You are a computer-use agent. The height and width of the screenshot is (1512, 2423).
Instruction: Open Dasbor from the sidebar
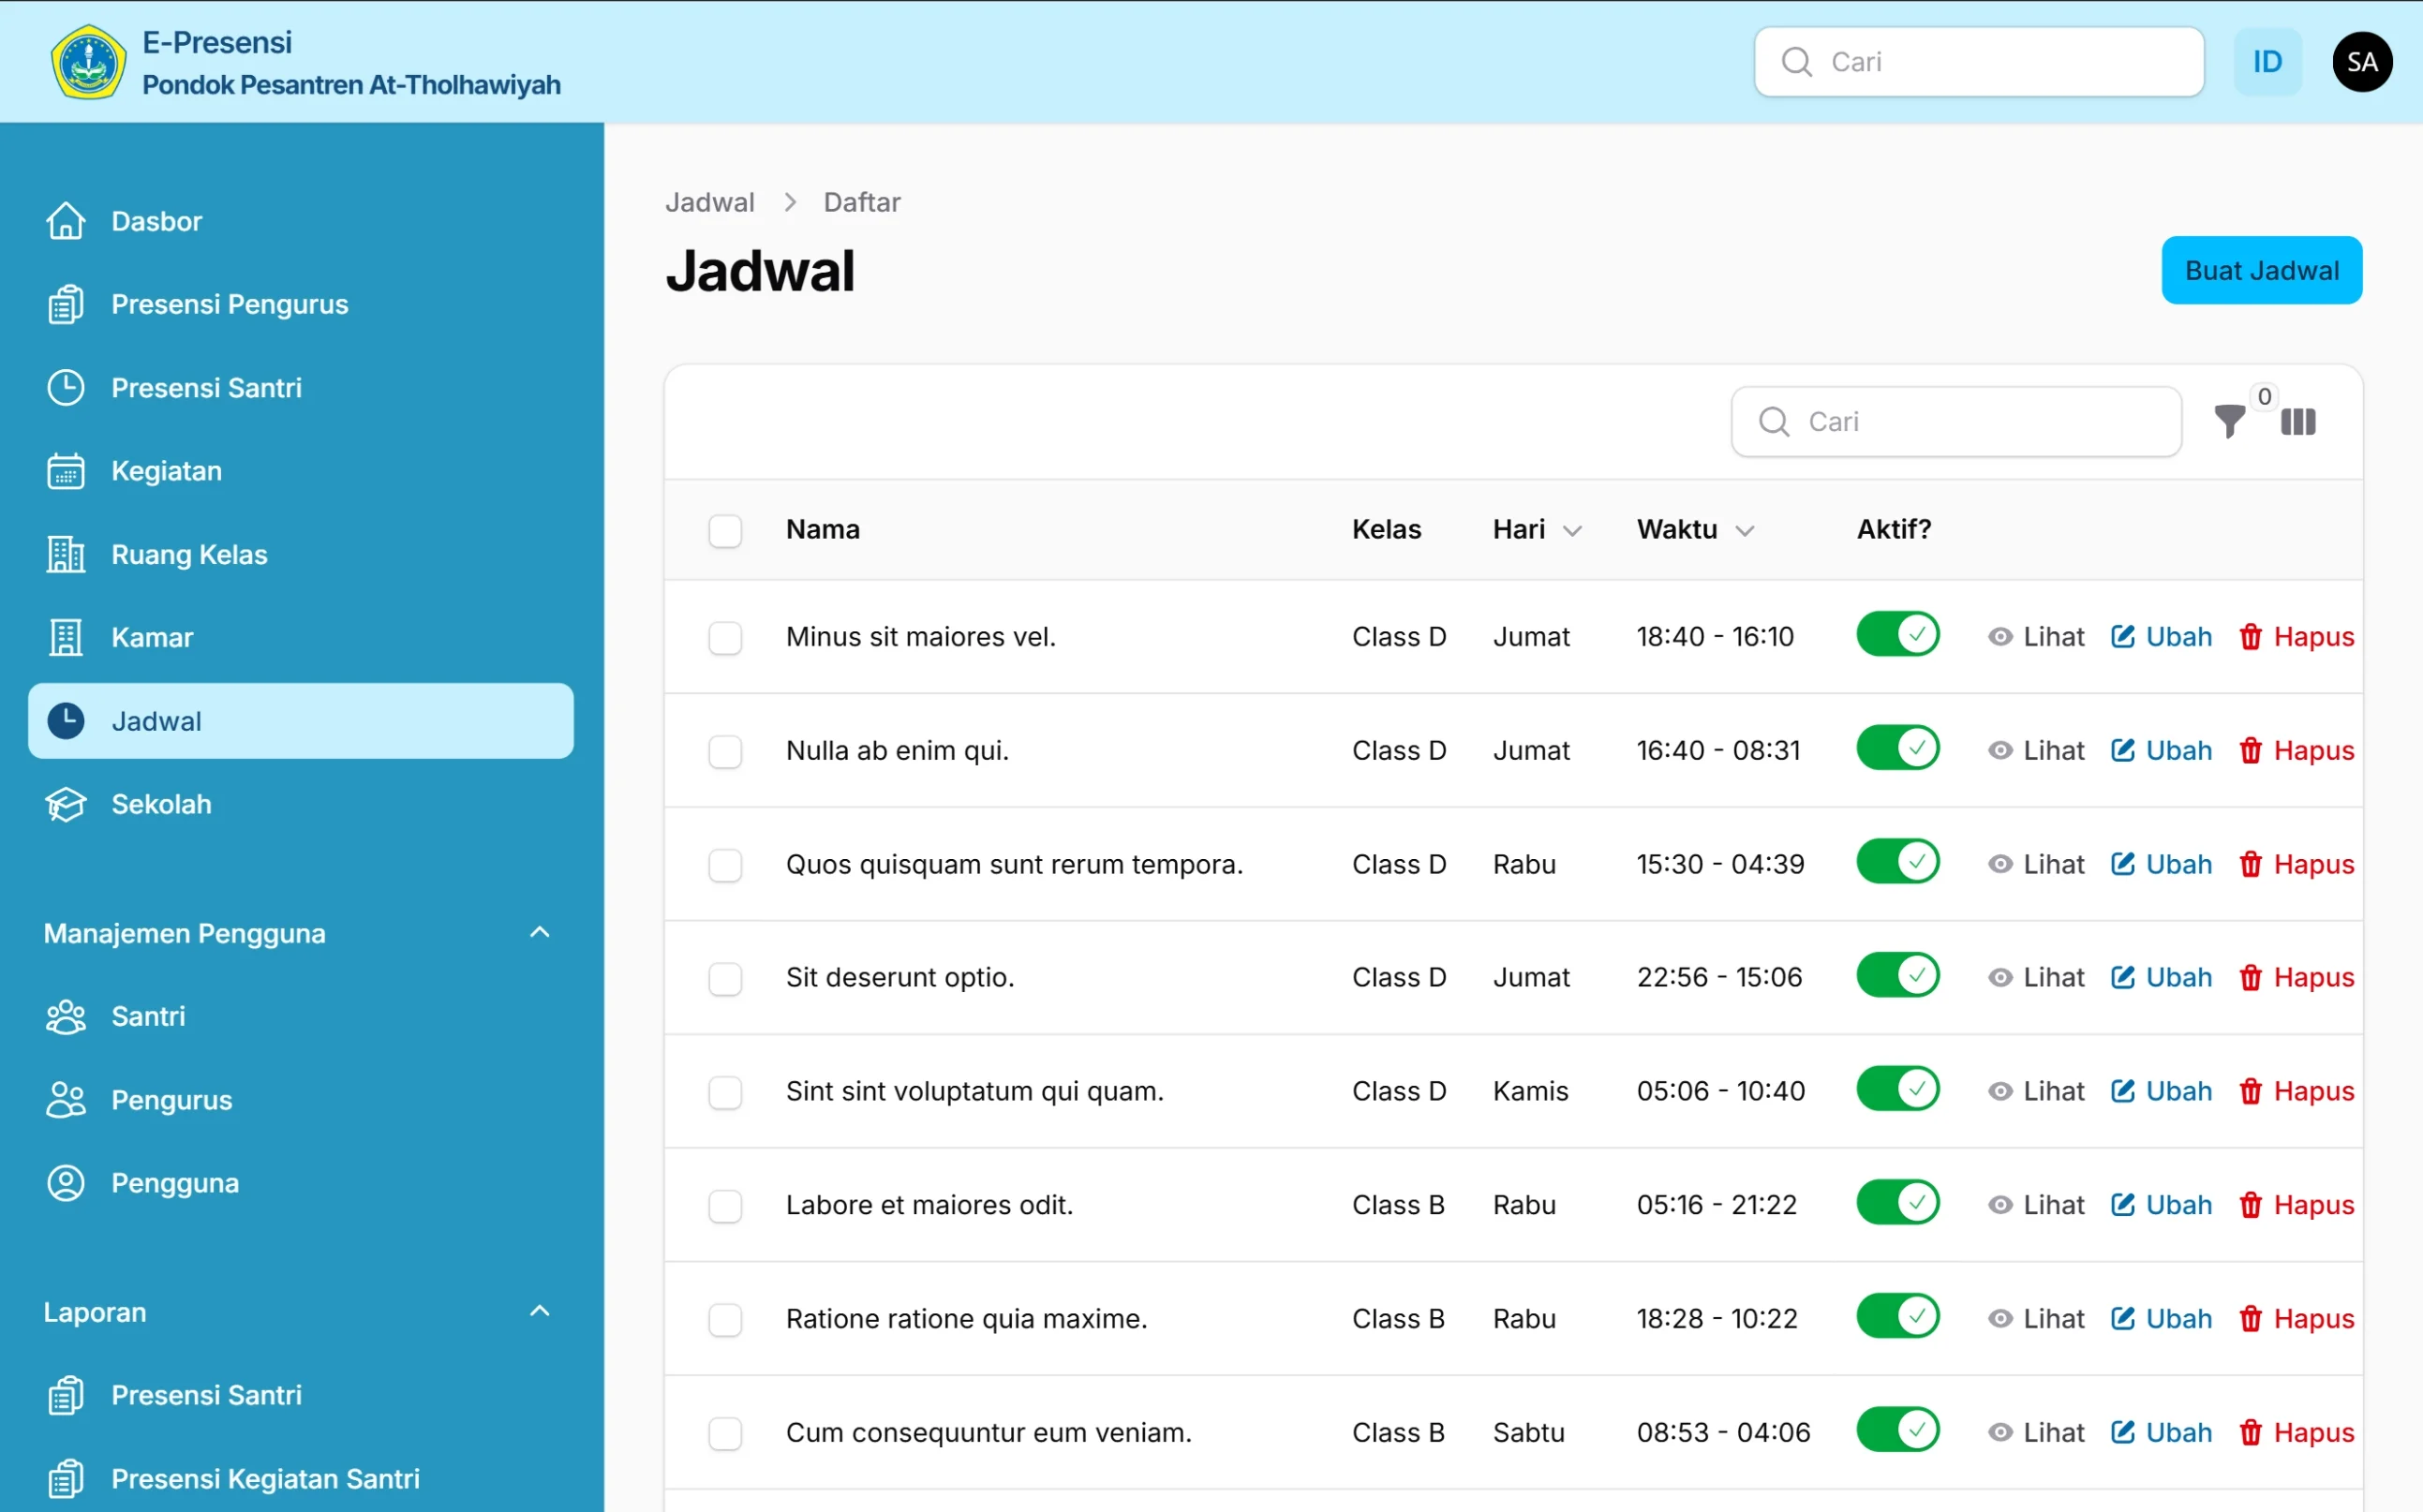pos(154,220)
